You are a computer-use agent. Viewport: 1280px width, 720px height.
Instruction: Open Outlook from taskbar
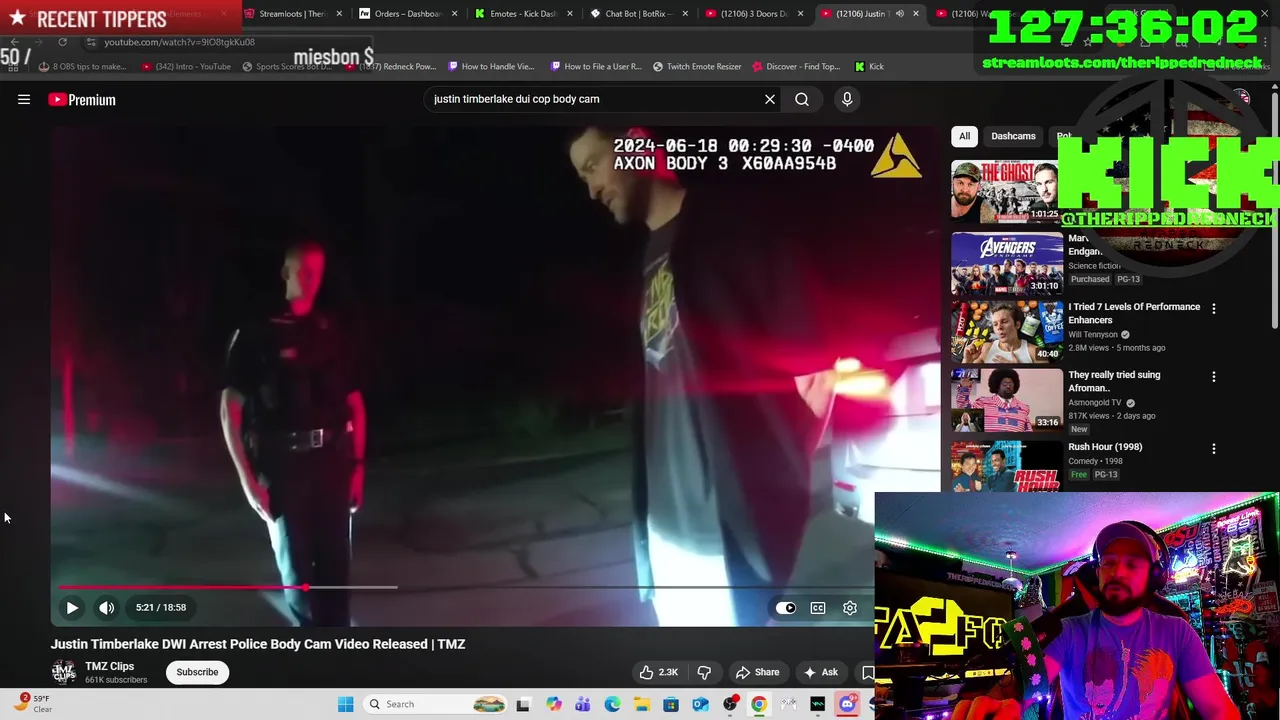coord(700,704)
